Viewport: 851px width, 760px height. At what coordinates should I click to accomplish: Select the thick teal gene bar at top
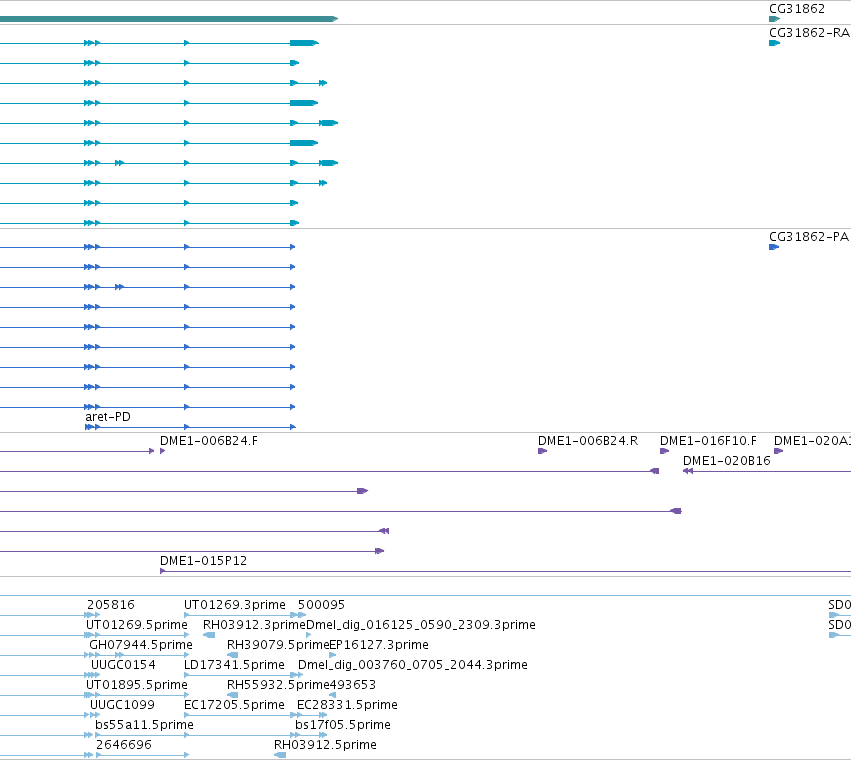point(169,19)
